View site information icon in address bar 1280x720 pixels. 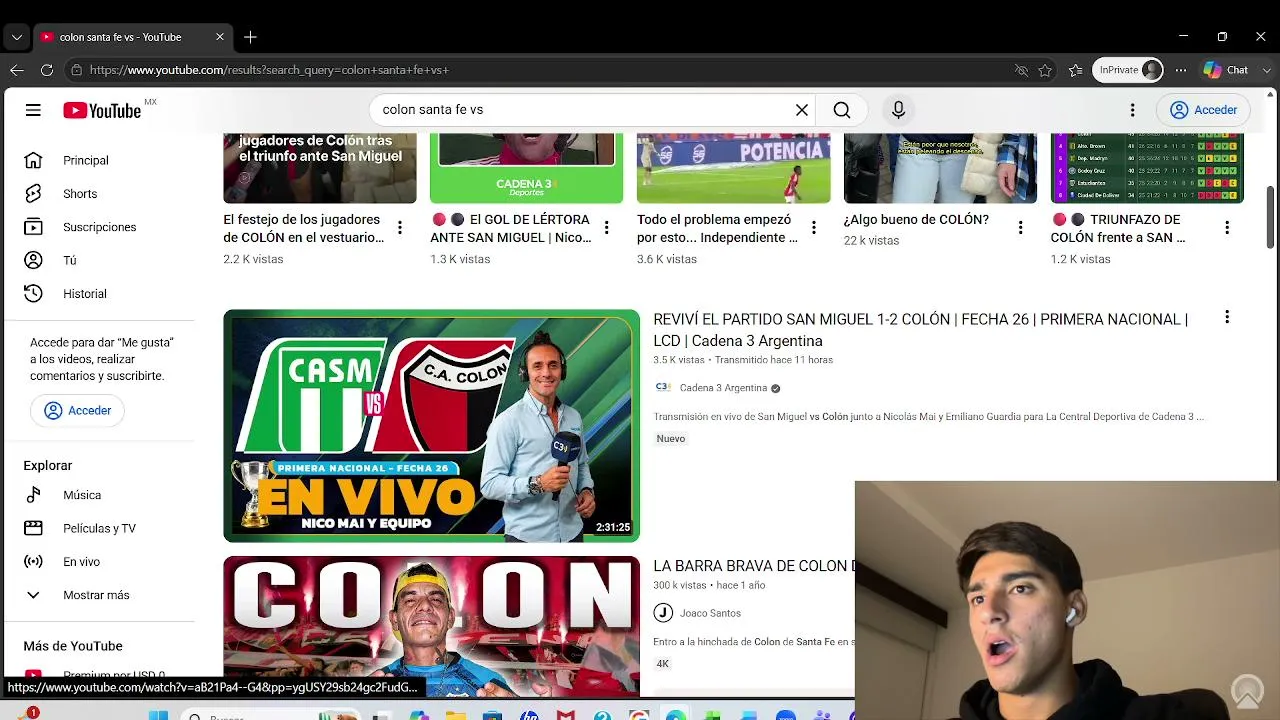click(76, 70)
